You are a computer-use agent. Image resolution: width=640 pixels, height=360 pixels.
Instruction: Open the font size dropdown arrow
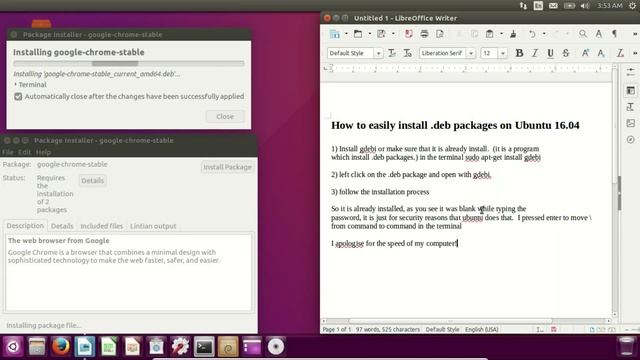503,53
